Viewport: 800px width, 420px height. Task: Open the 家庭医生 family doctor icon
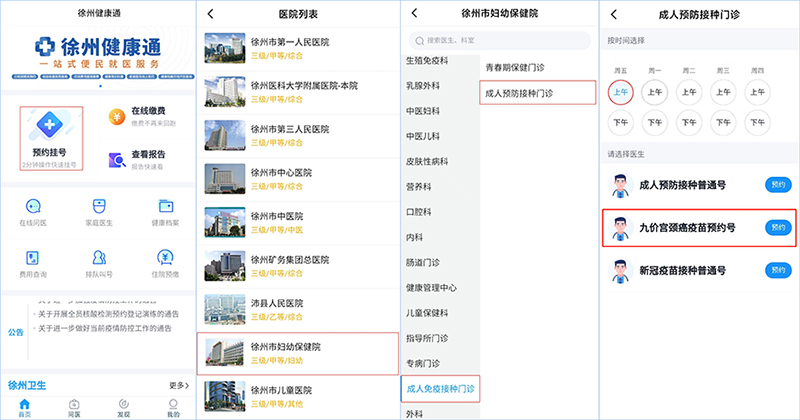click(99, 212)
